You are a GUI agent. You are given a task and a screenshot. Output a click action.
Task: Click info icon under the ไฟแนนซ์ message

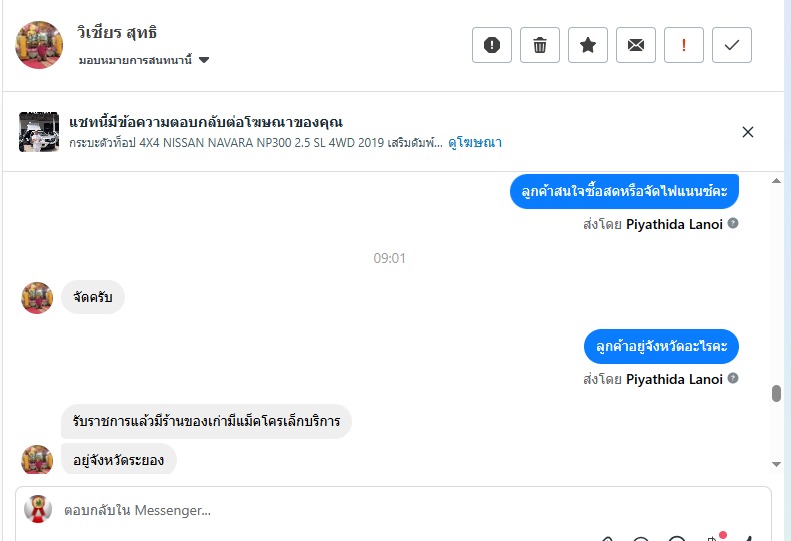click(733, 224)
